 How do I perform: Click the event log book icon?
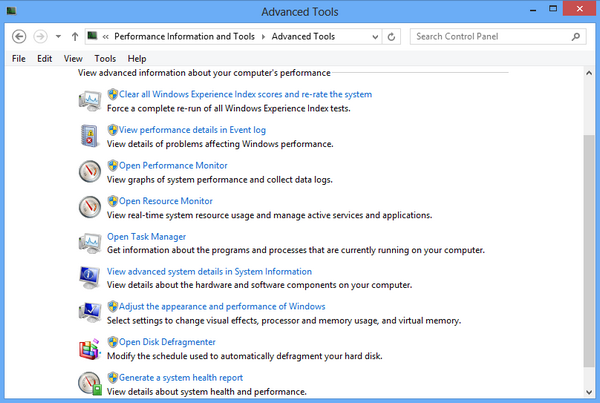tap(89, 136)
